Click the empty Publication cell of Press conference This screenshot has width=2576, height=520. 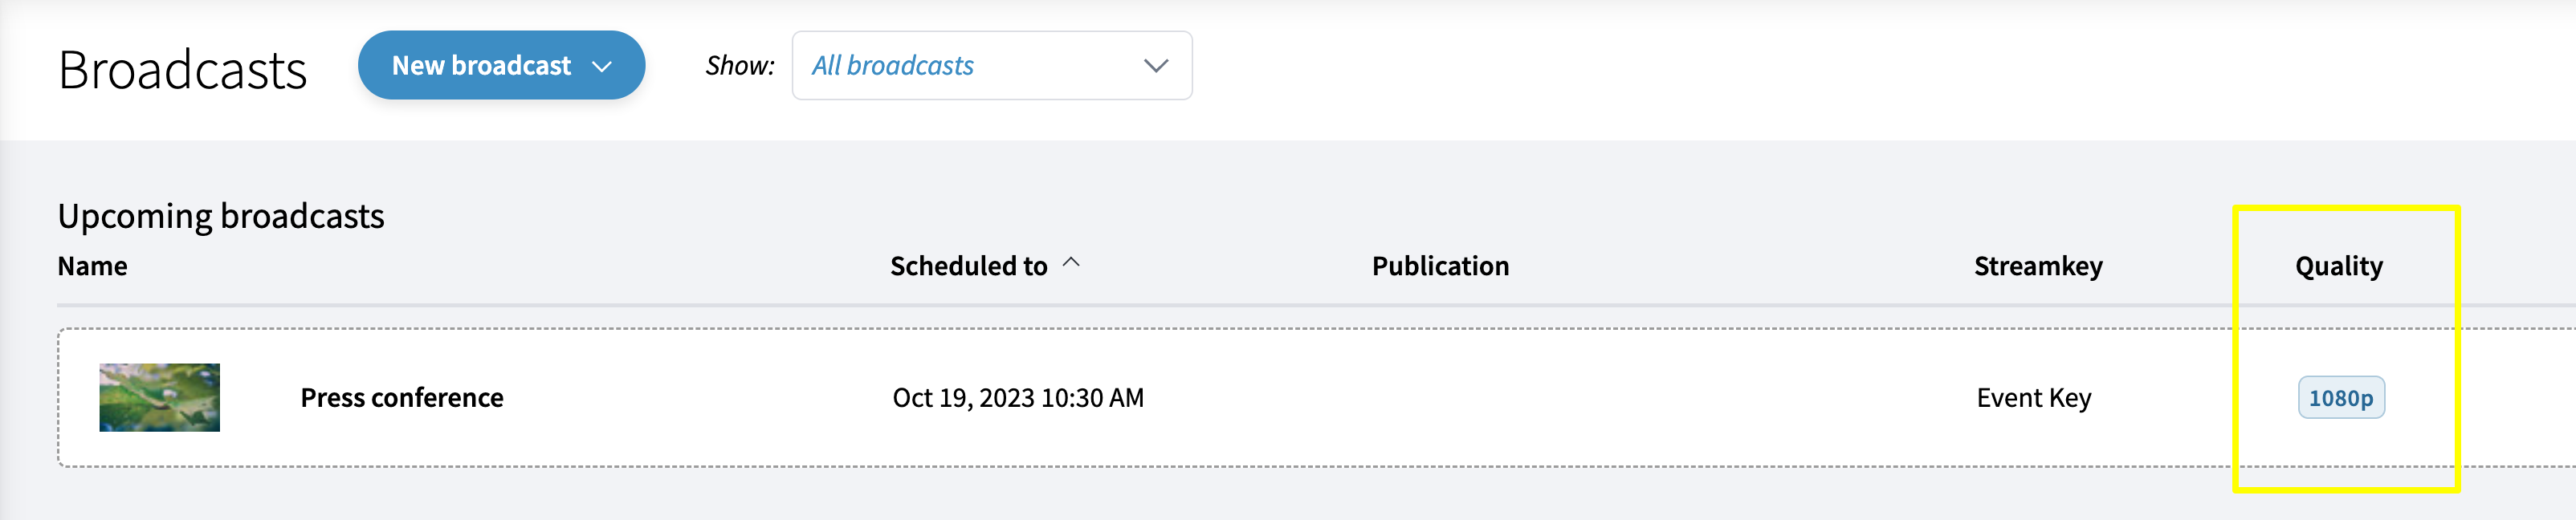tap(1440, 398)
